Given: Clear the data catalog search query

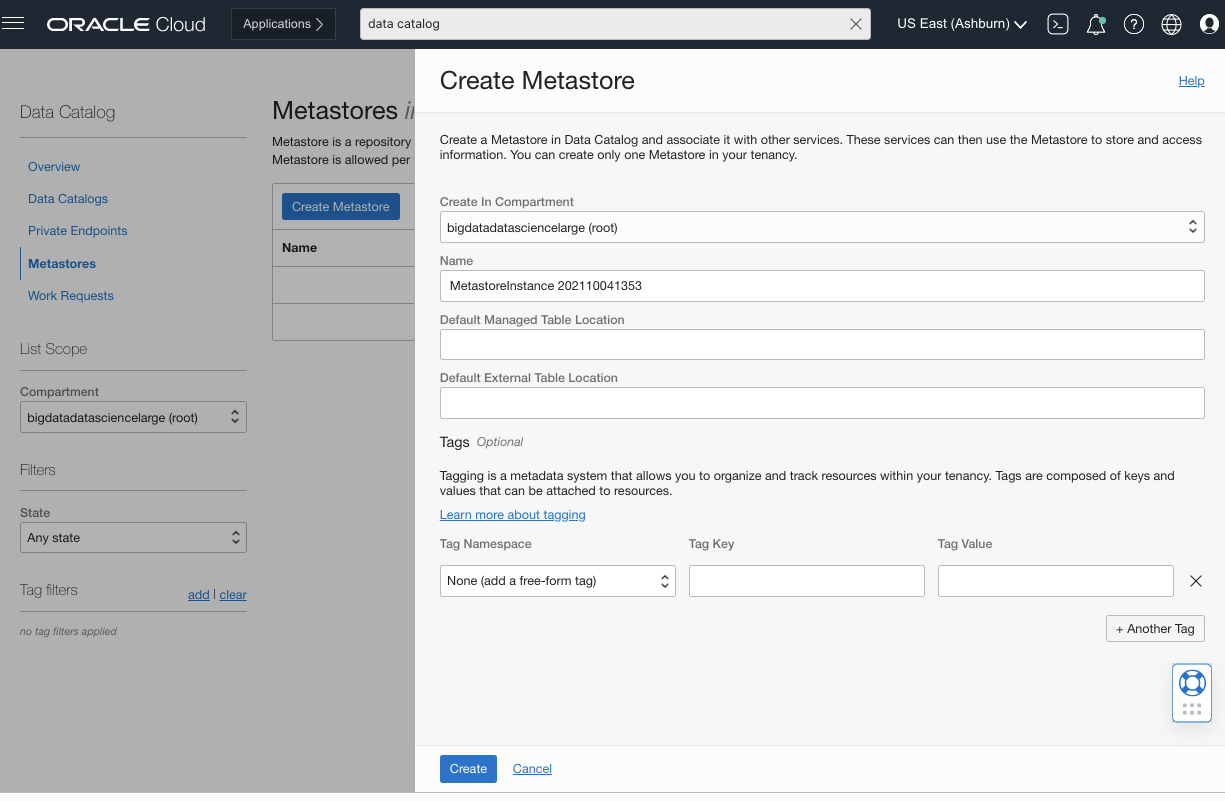Looking at the screenshot, I should pyautogui.click(x=855, y=23).
